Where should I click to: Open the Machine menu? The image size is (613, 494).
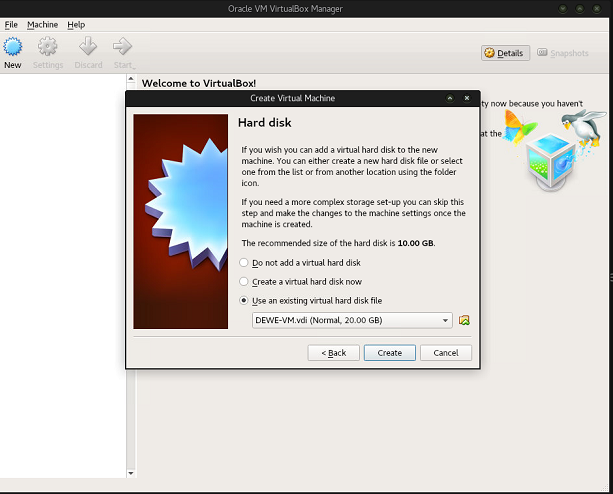(42, 25)
